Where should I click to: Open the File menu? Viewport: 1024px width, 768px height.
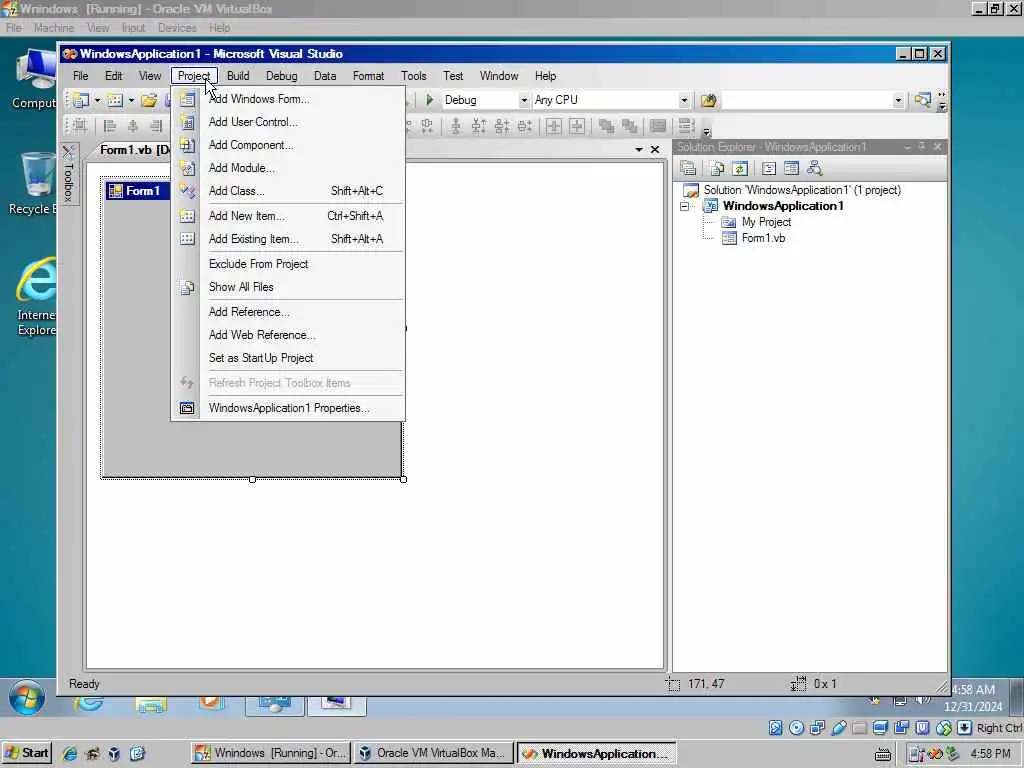pos(80,76)
